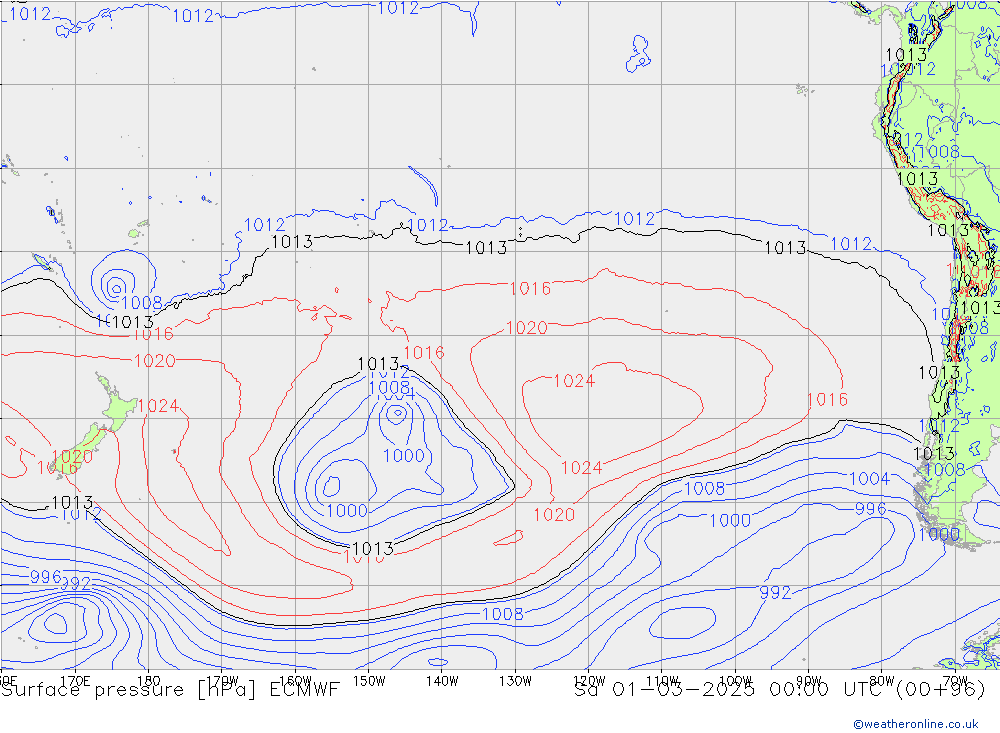This screenshot has height=733, width=1000.
Task: Click the 100W longitude axis label
Action: coord(735,680)
